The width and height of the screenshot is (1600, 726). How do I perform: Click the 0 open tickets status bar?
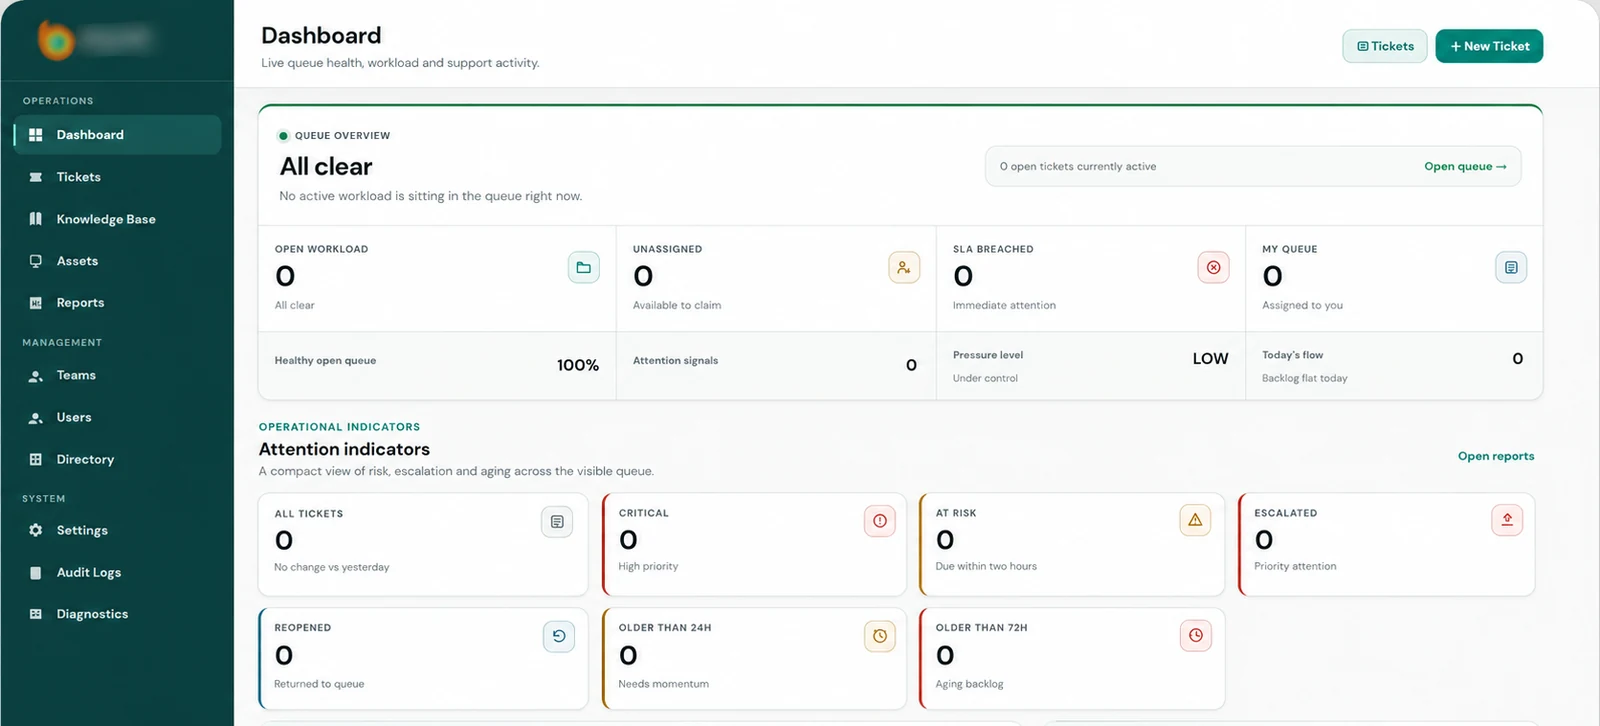tap(1253, 167)
